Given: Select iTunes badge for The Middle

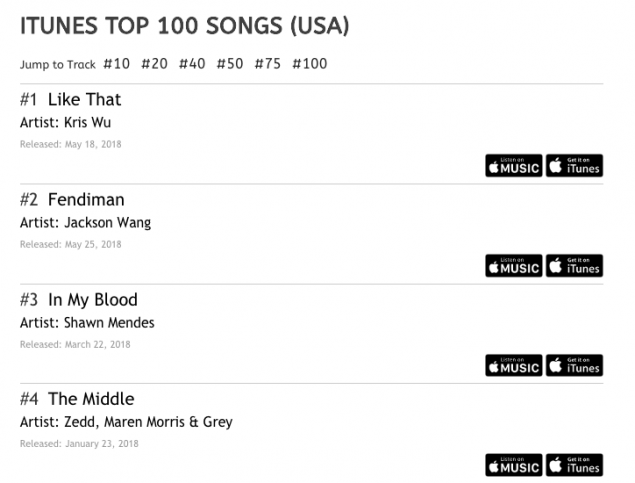Looking at the screenshot, I should pos(575,465).
